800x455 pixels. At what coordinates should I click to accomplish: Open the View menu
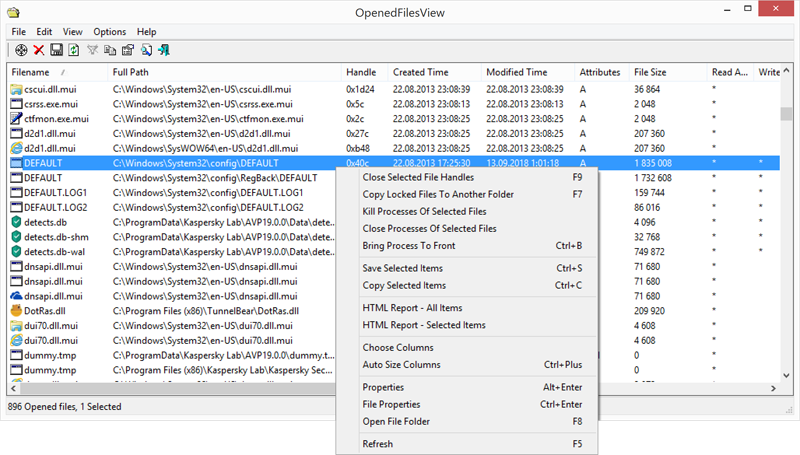click(72, 32)
